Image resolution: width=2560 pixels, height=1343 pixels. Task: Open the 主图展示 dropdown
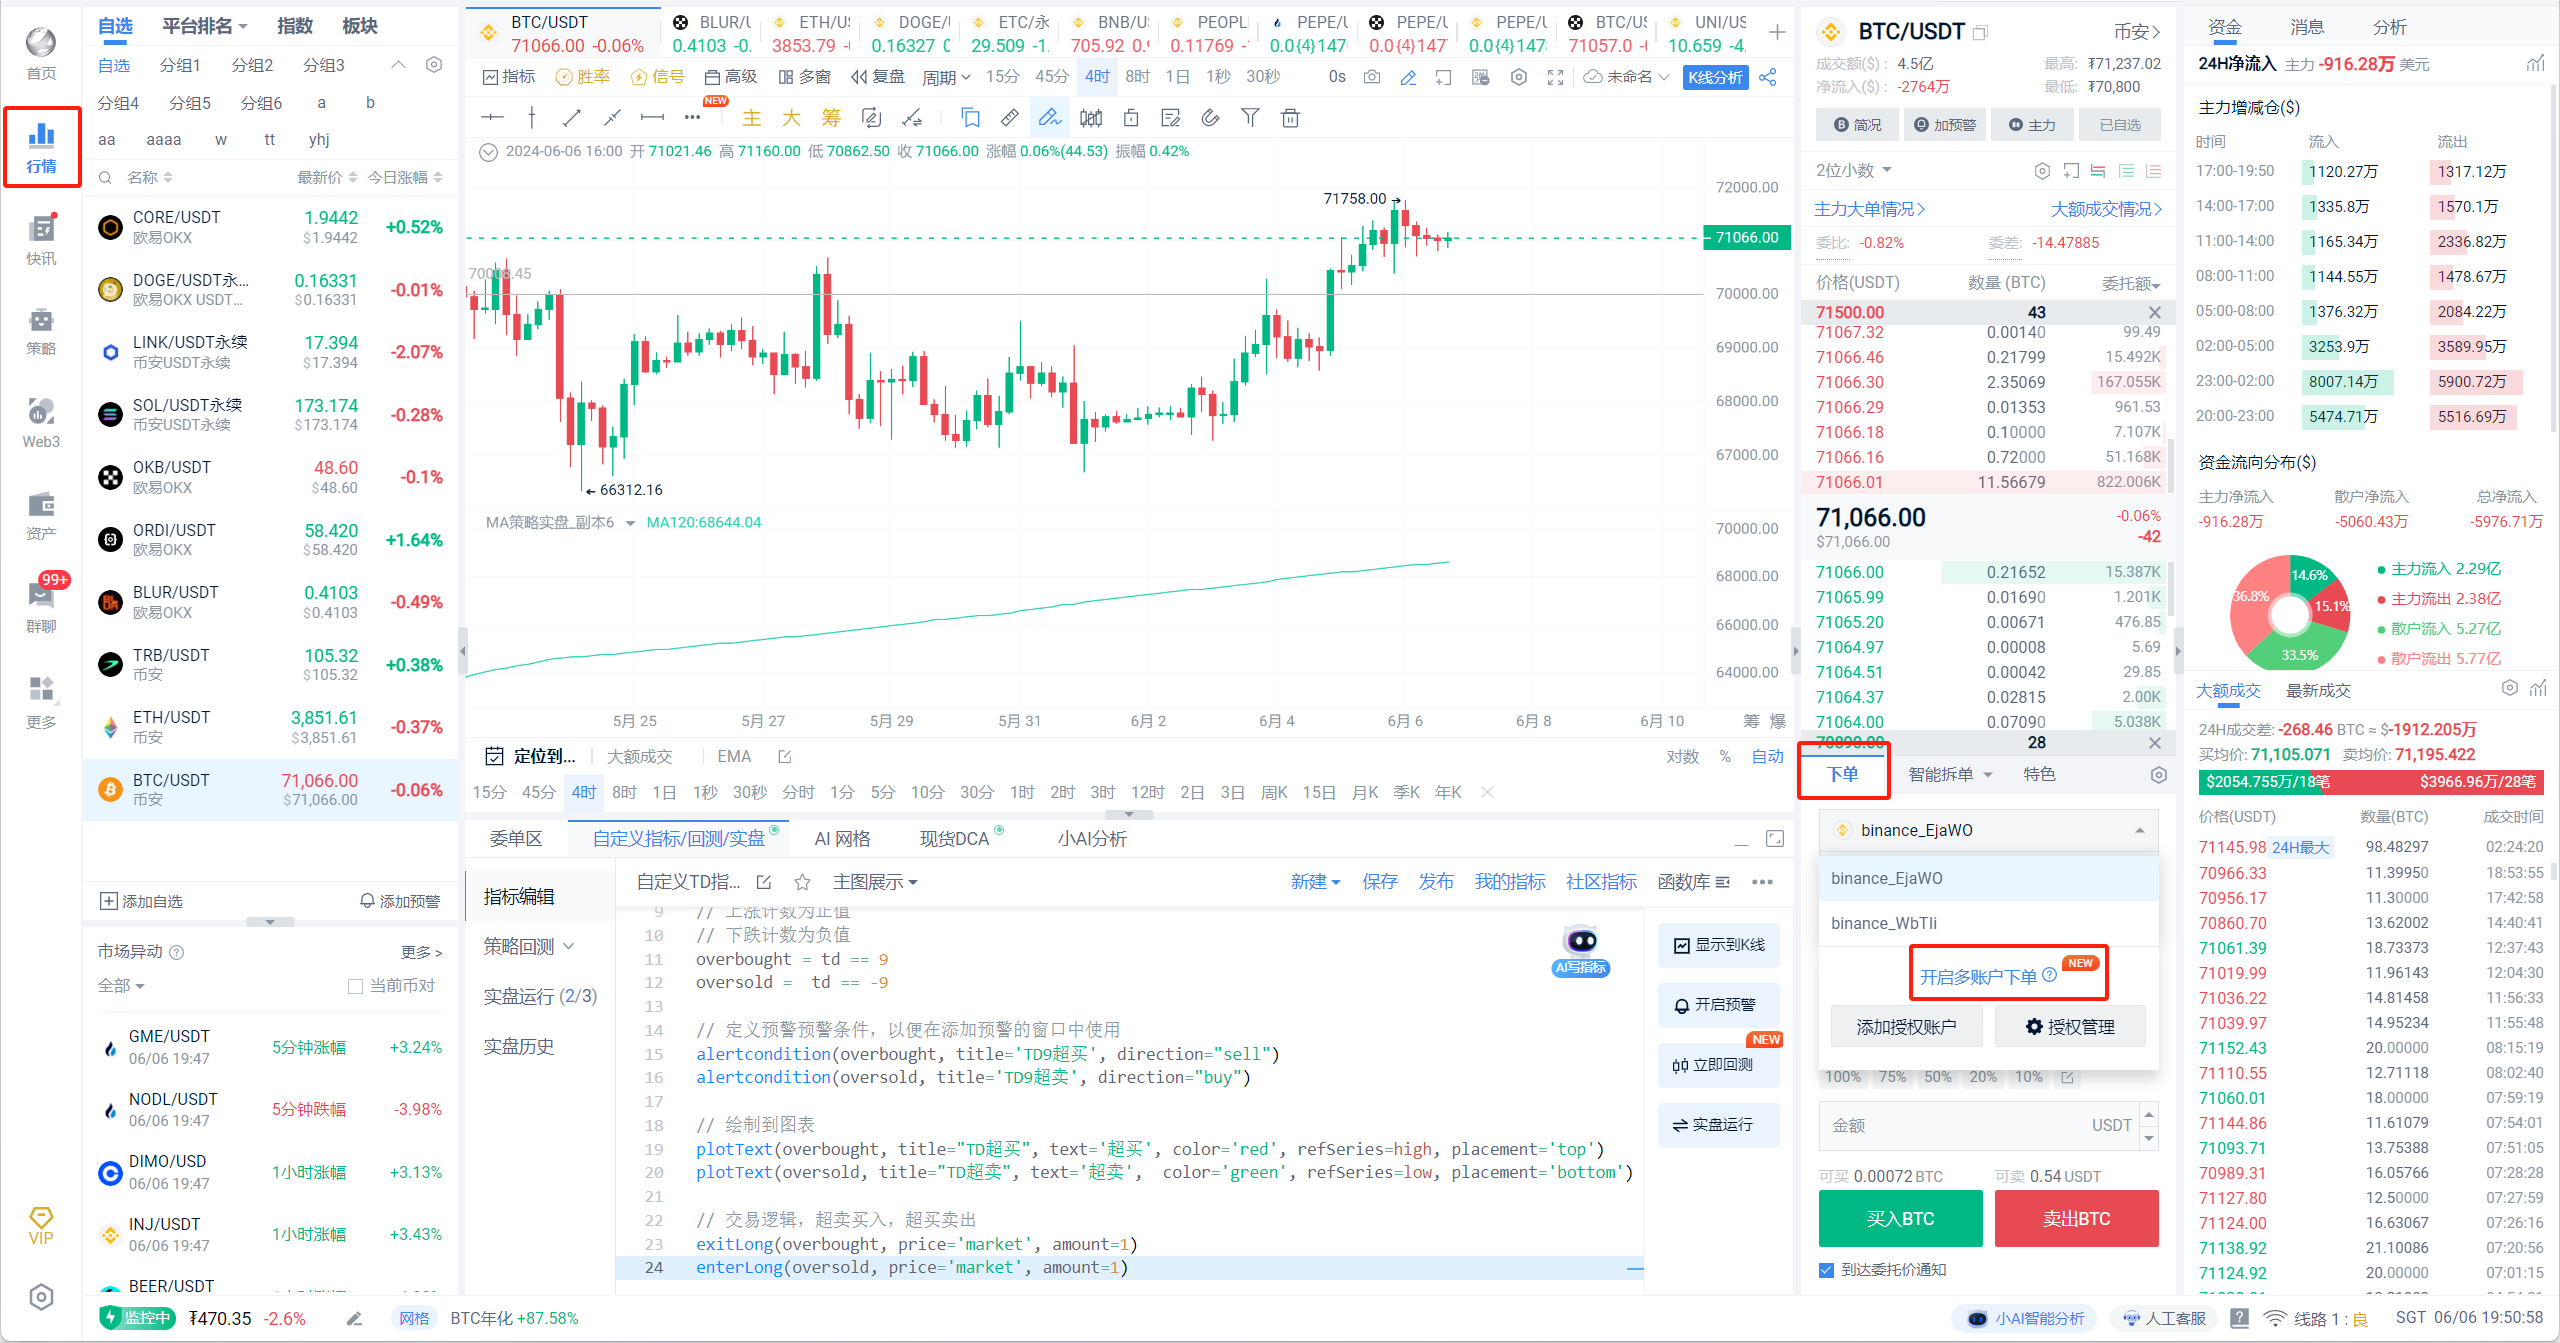[x=875, y=882]
